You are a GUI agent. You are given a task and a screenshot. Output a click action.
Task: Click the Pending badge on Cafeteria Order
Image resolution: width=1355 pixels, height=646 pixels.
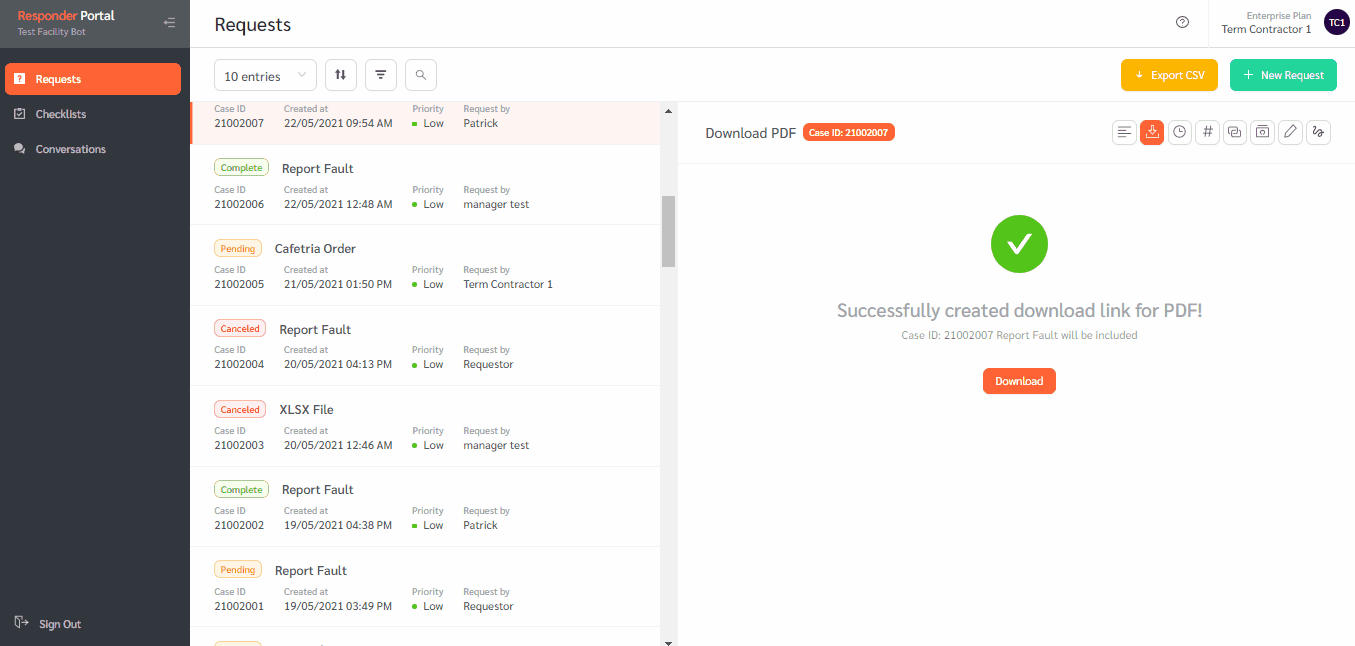(238, 248)
